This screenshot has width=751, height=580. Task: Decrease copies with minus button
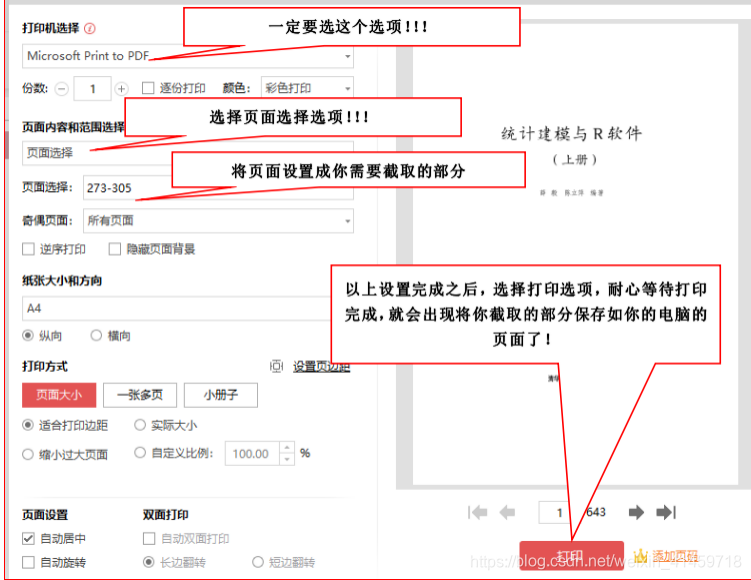click(61, 89)
